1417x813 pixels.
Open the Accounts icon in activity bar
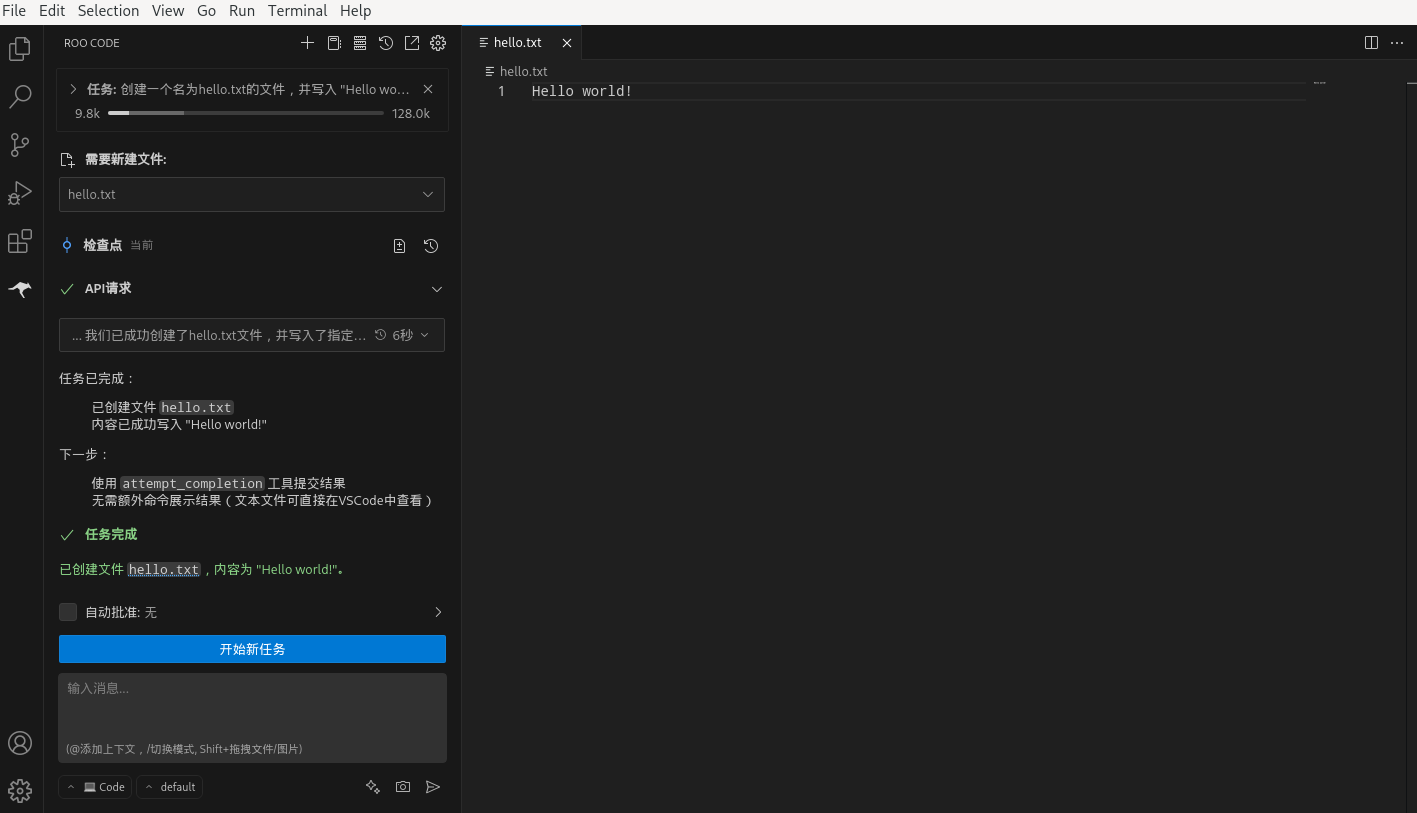20,743
